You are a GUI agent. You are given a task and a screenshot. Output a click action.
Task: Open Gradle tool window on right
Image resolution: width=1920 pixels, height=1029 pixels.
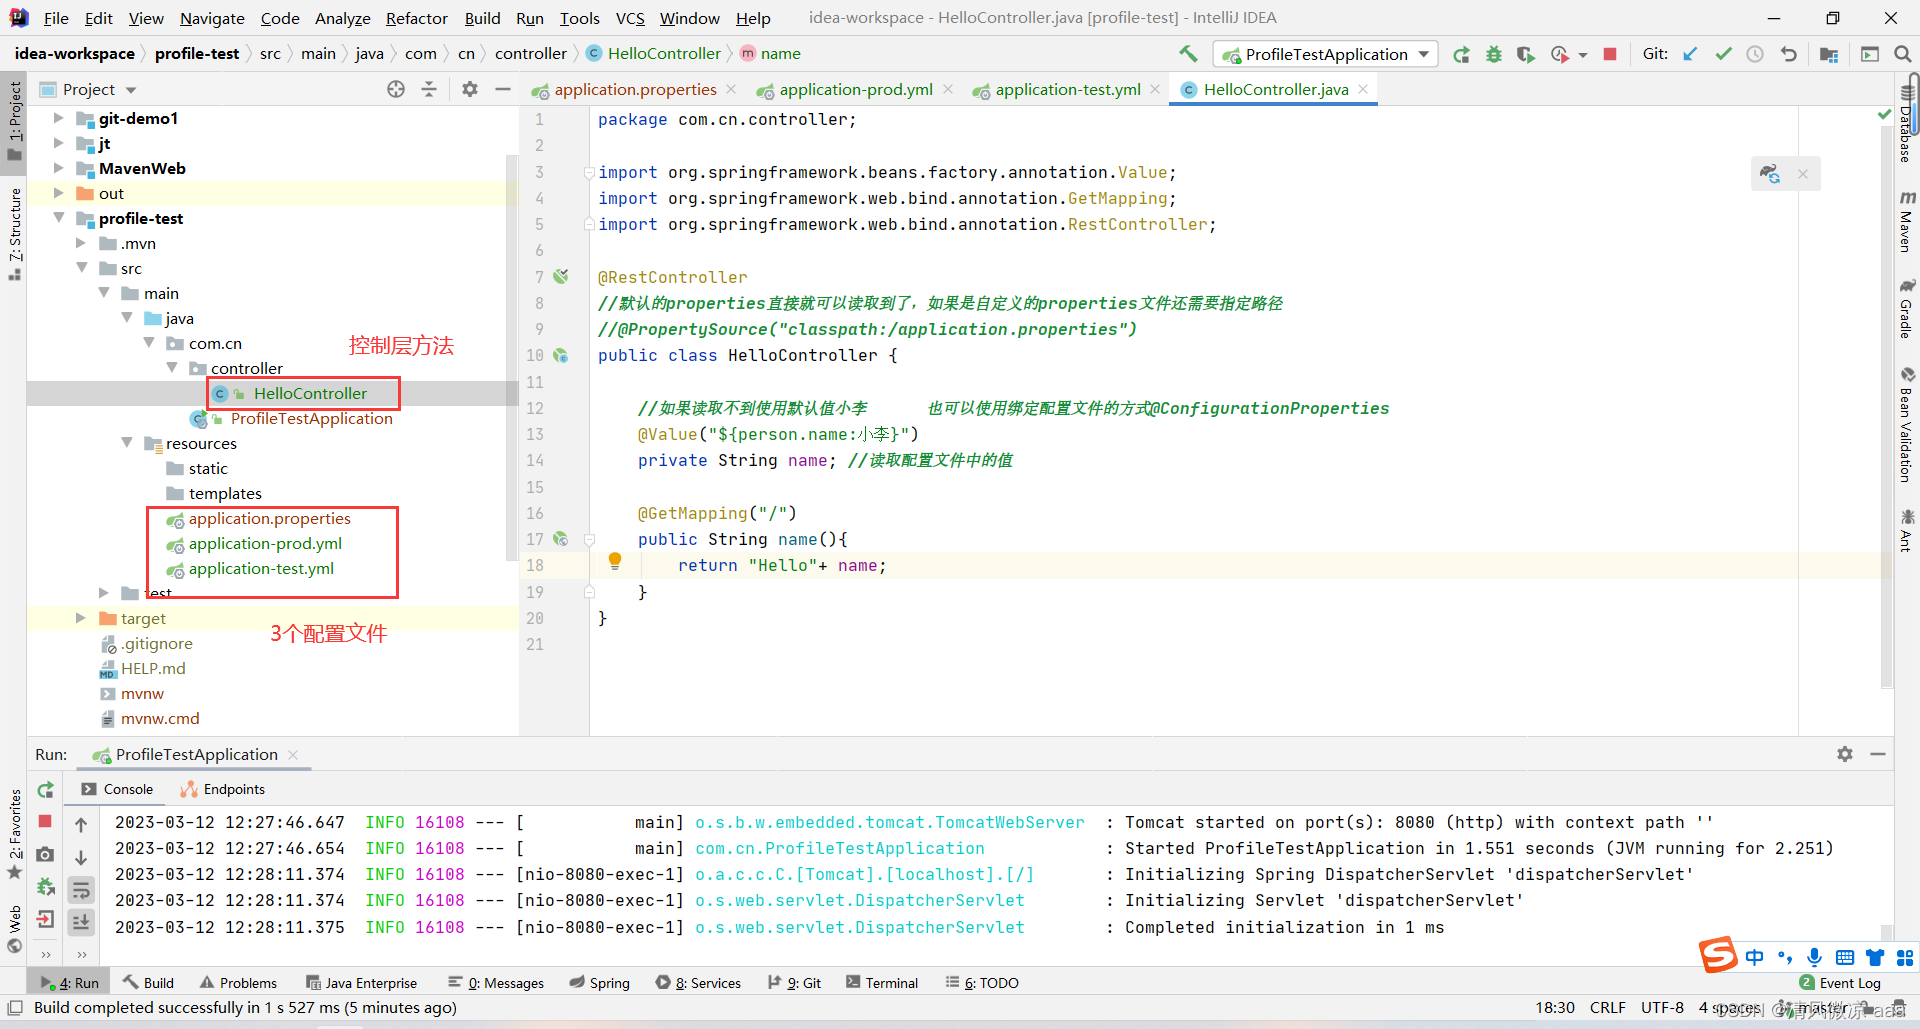(x=1906, y=309)
